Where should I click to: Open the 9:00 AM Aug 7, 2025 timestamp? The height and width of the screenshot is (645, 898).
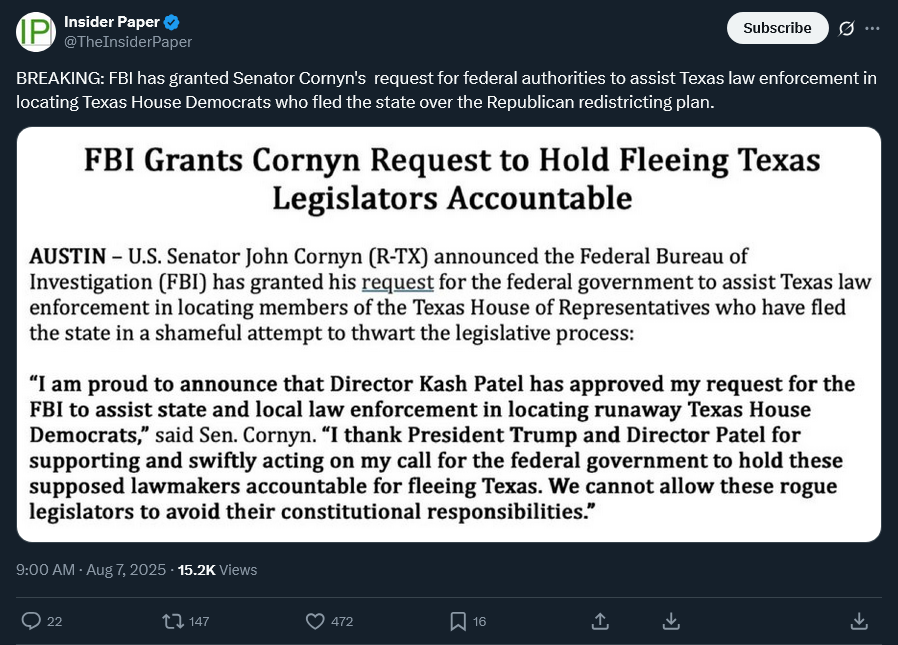[x=91, y=569]
